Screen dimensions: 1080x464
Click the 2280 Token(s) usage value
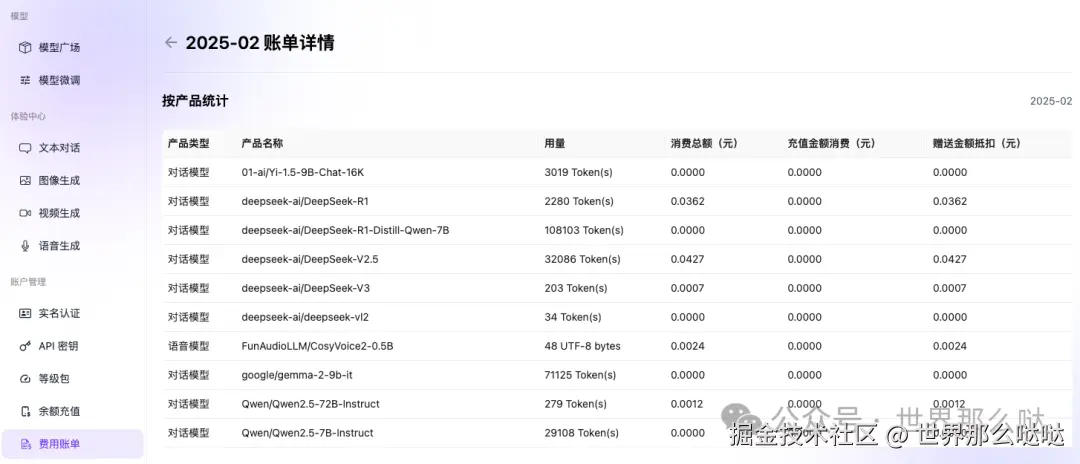coord(578,201)
